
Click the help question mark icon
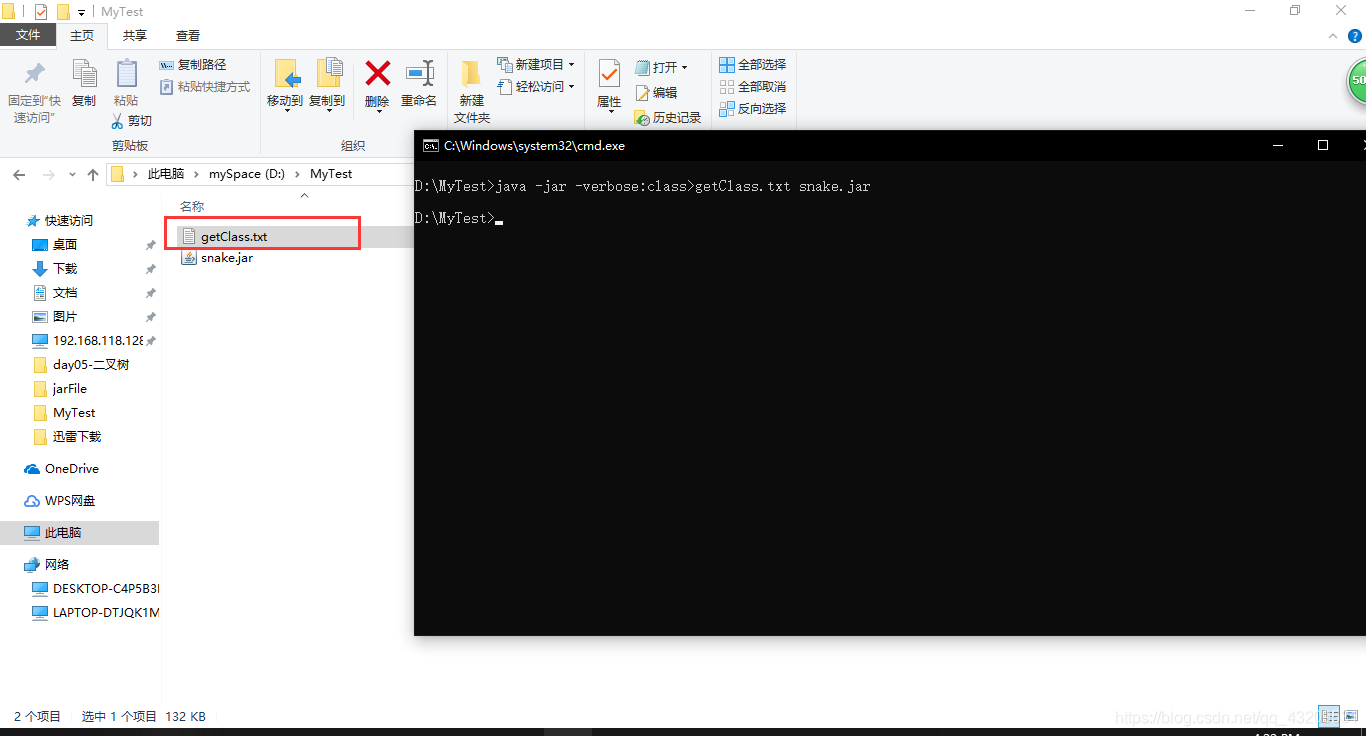[x=1353, y=36]
